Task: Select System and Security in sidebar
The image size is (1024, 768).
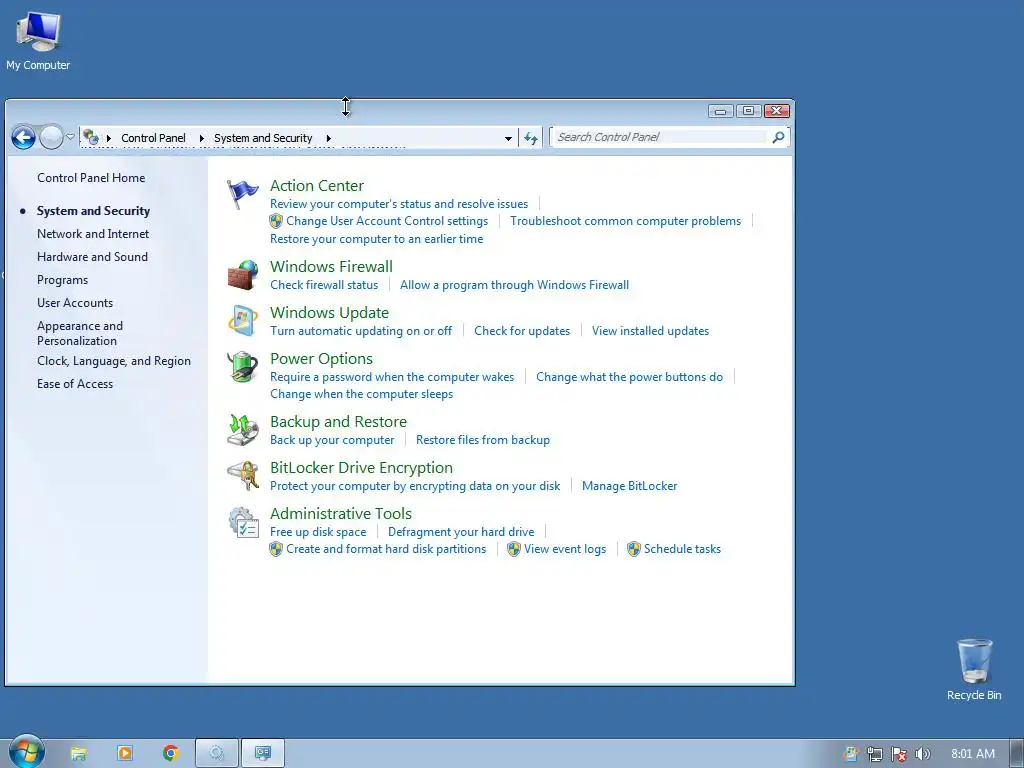Action: click(x=93, y=211)
